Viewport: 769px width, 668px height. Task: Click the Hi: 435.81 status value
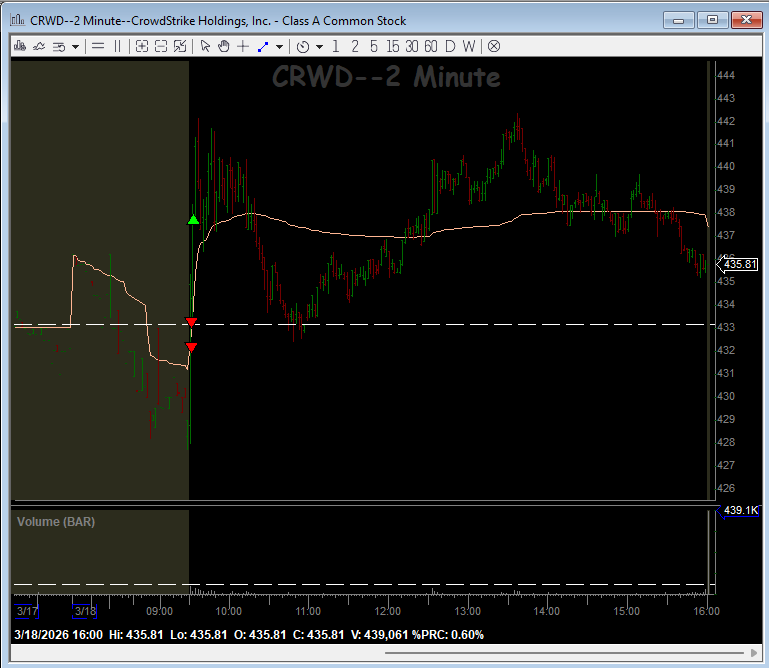click(136, 635)
